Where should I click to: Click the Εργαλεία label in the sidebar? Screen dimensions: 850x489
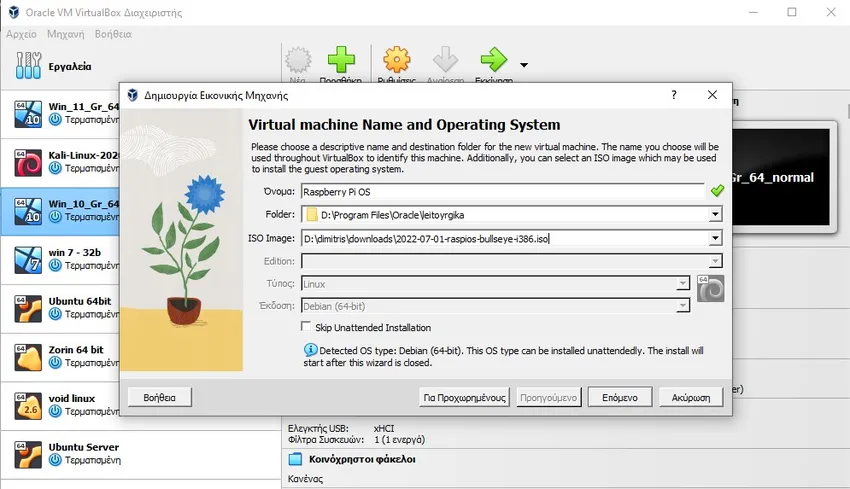click(x=70, y=67)
